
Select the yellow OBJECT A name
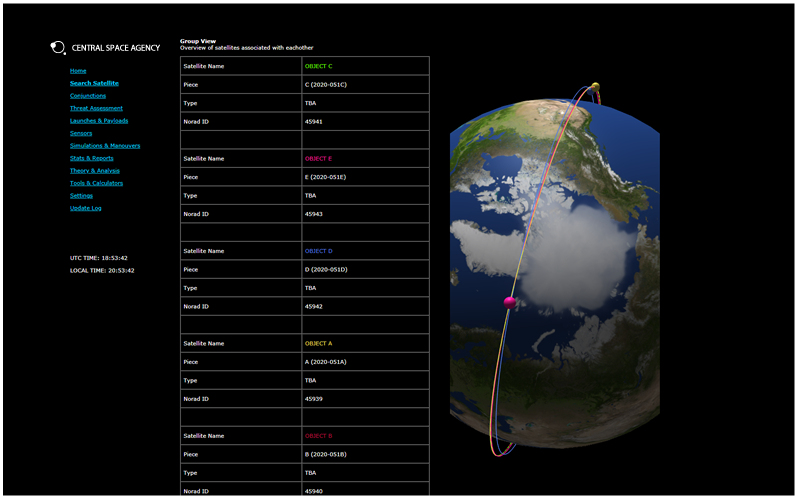pos(318,343)
